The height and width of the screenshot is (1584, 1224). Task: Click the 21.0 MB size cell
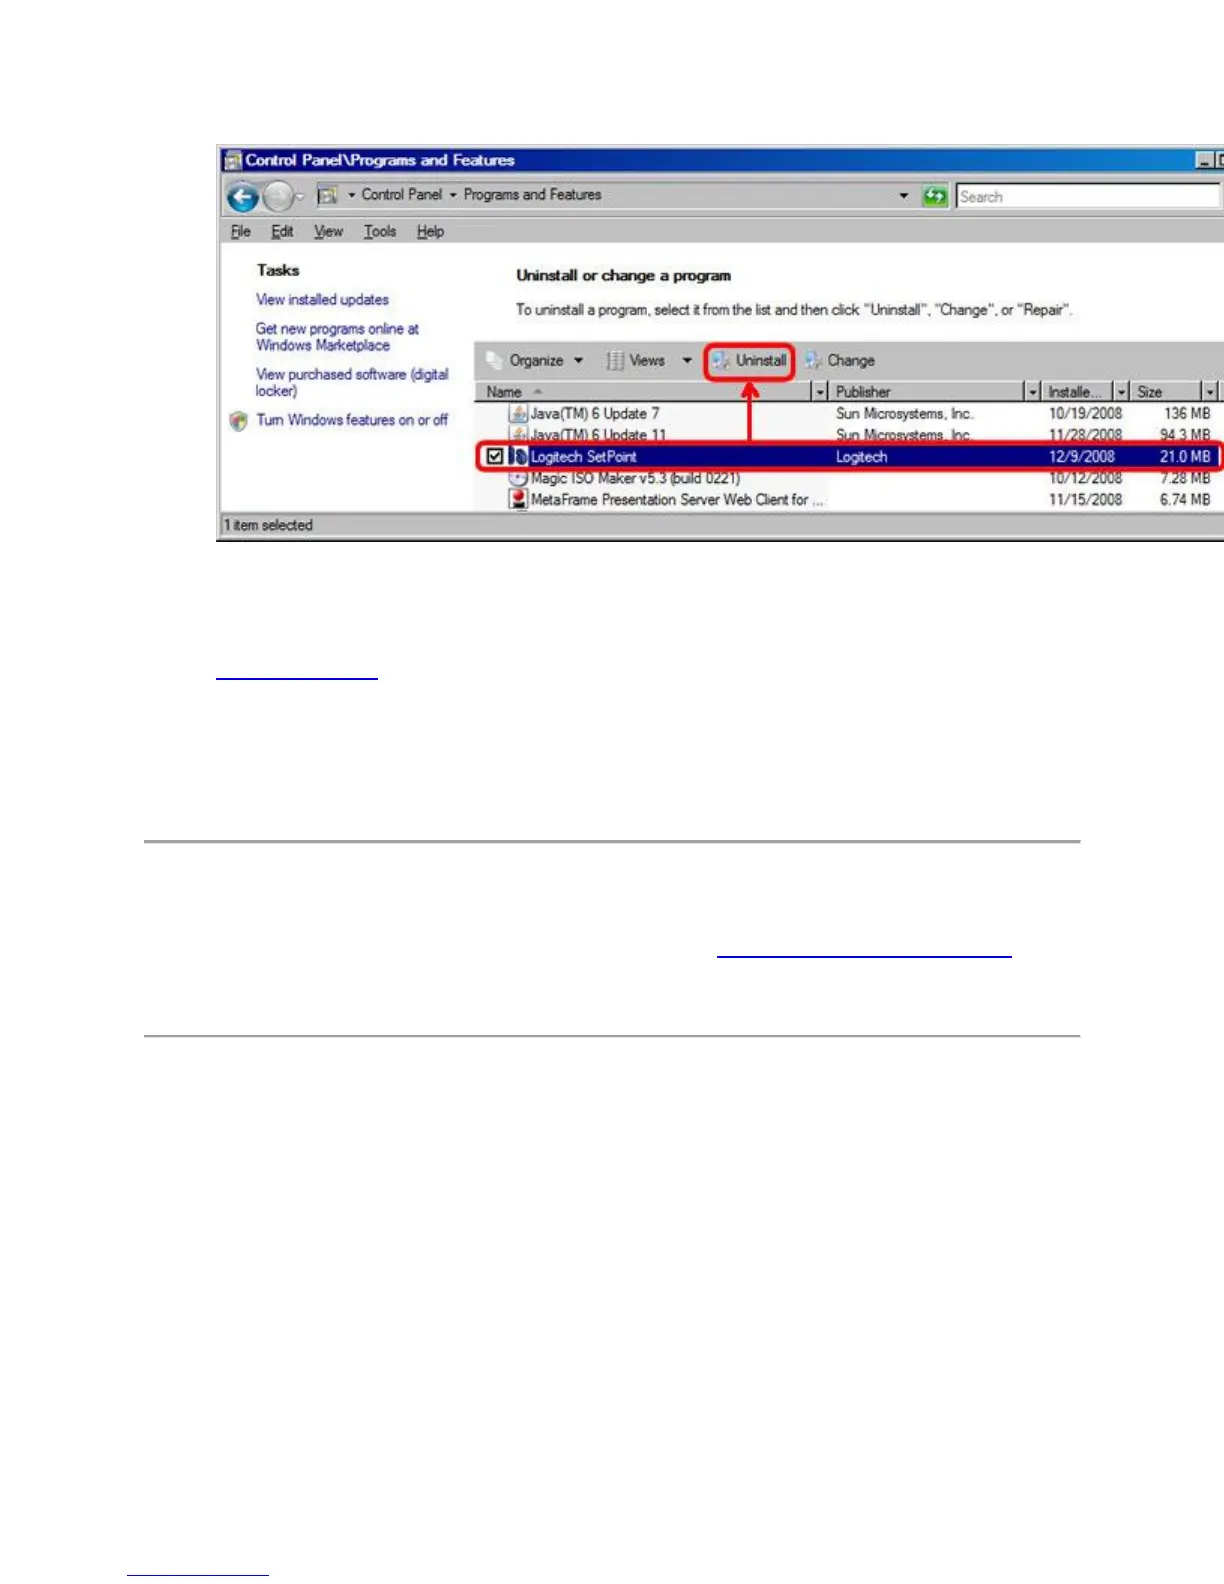point(1184,456)
